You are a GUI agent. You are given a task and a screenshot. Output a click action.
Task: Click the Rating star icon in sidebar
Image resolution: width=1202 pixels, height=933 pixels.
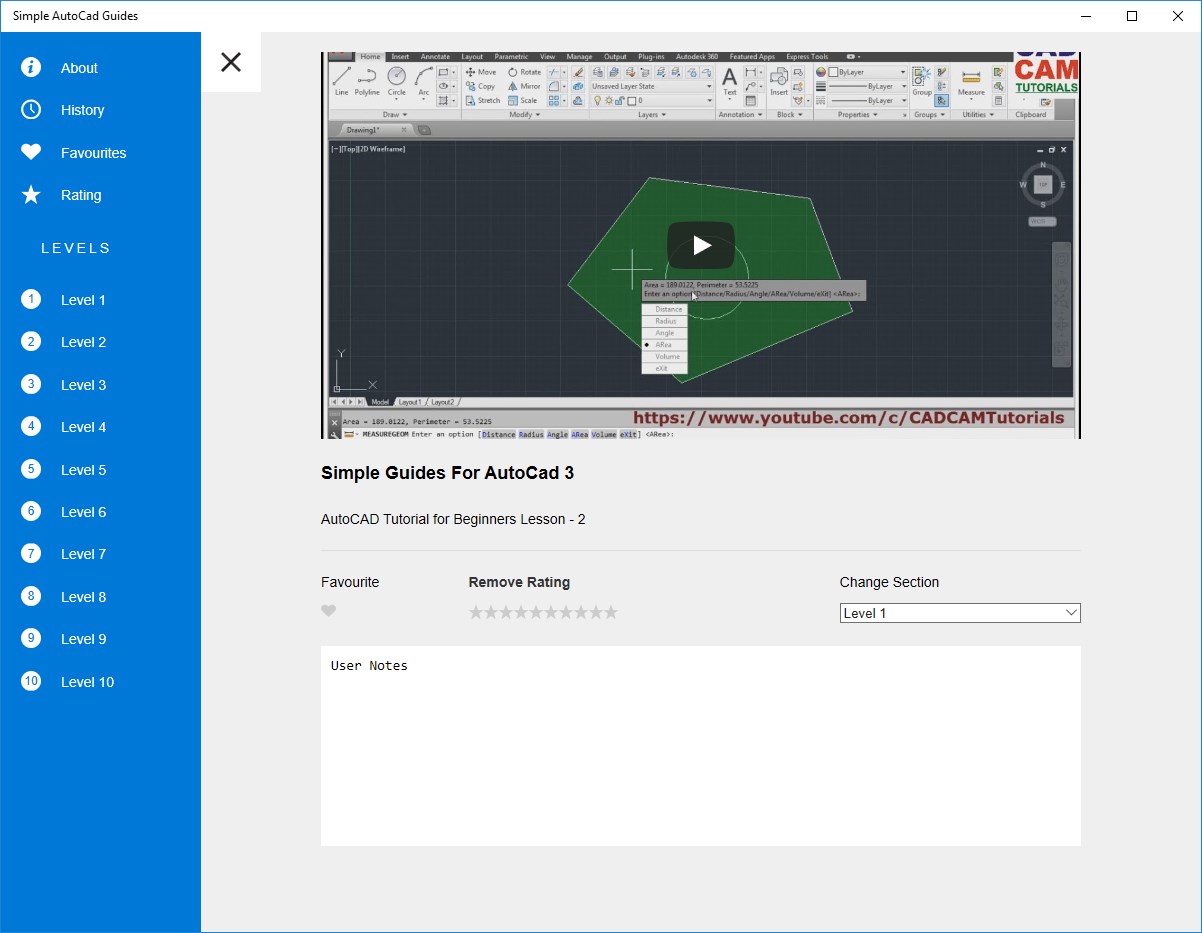[x=31, y=195]
